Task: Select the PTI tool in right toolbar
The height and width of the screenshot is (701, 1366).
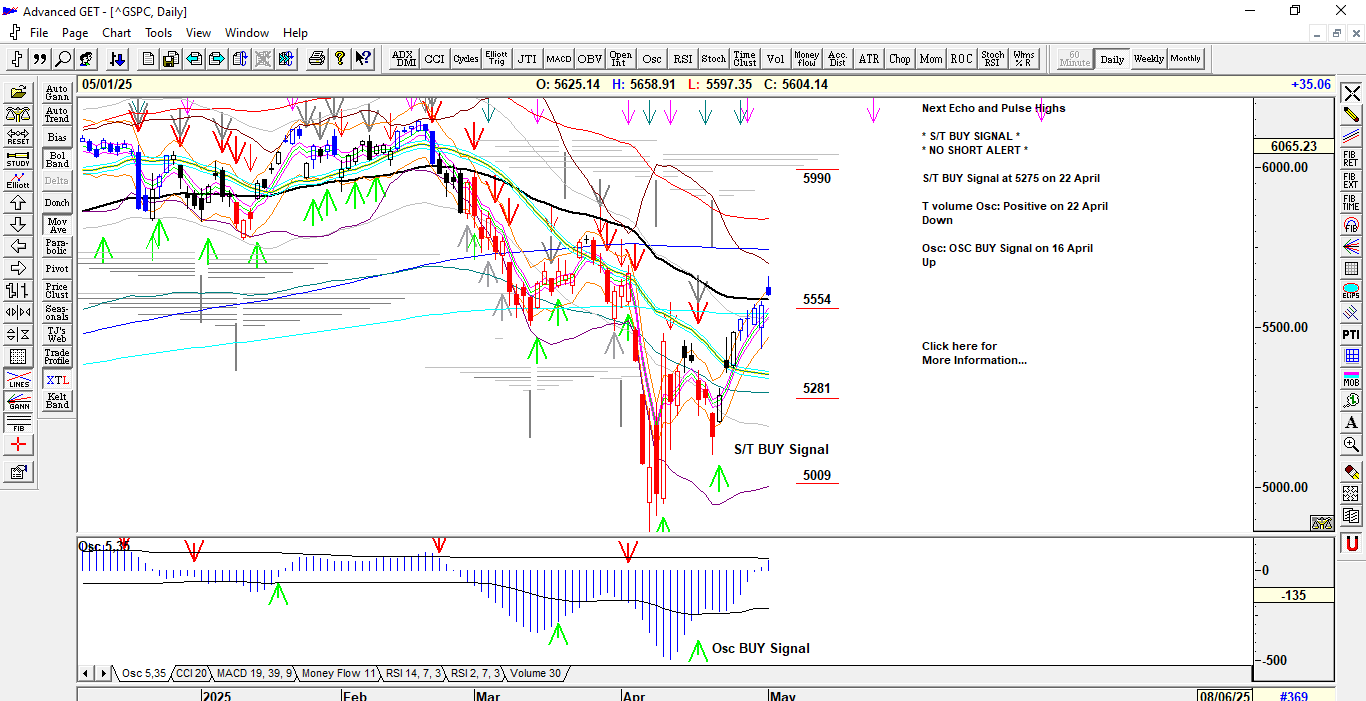Action: coord(1351,334)
